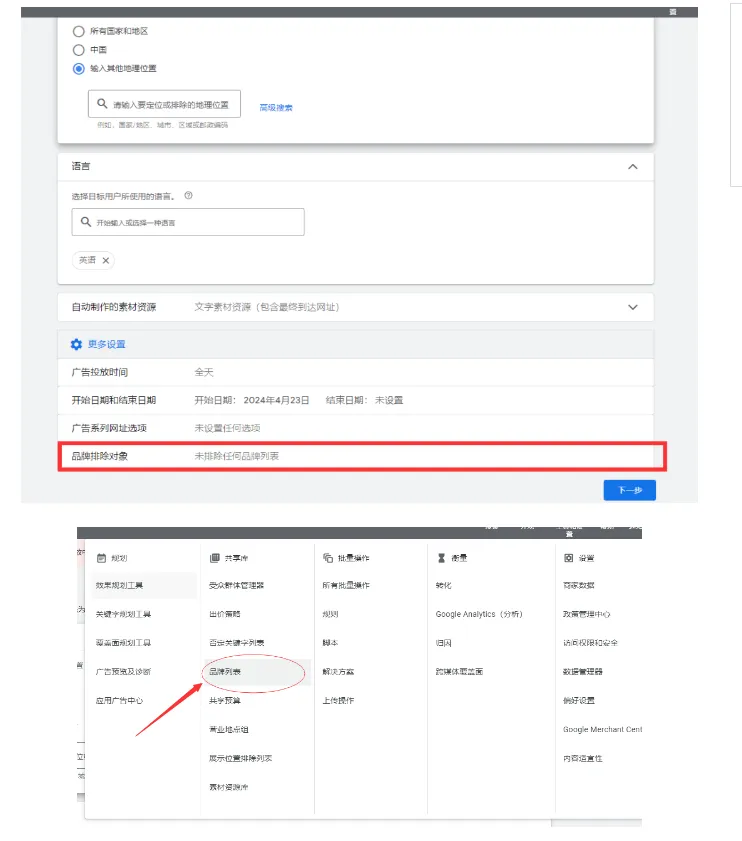Open 覆盖面规划工具 in the menu
The height and width of the screenshot is (841, 742).
123,643
